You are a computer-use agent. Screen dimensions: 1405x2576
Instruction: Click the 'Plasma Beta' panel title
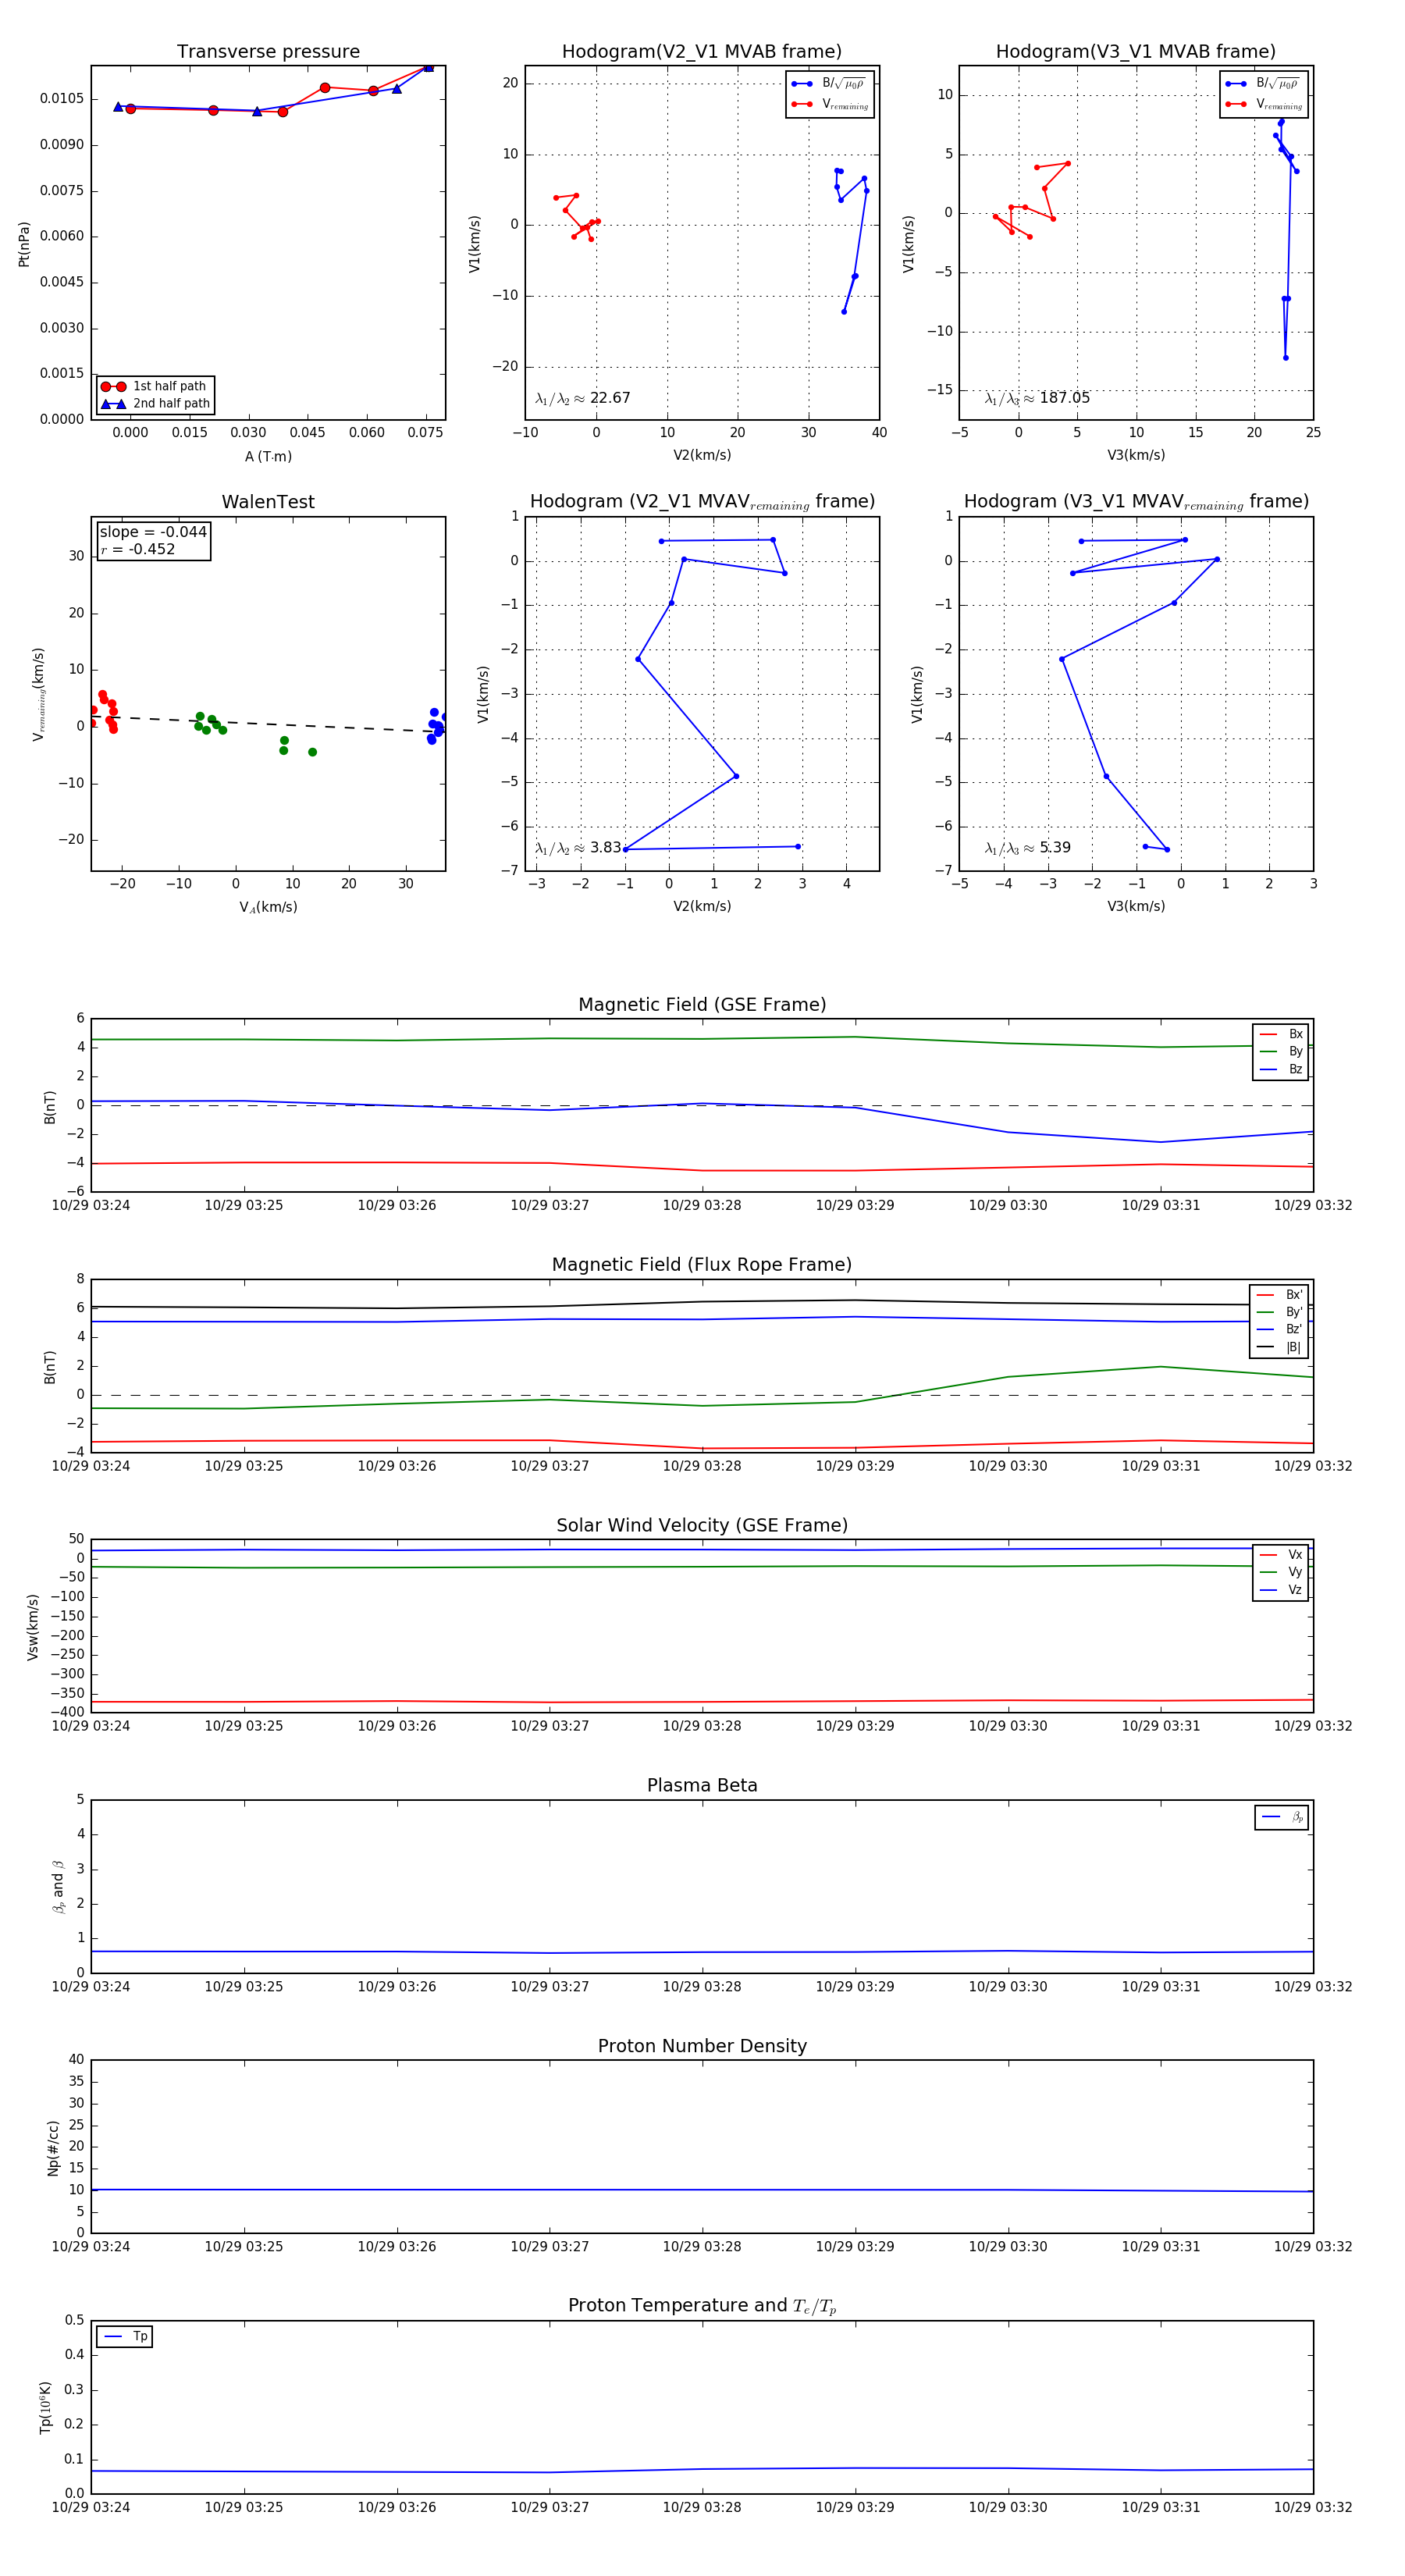pyautogui.click(x=702, y=1786)
